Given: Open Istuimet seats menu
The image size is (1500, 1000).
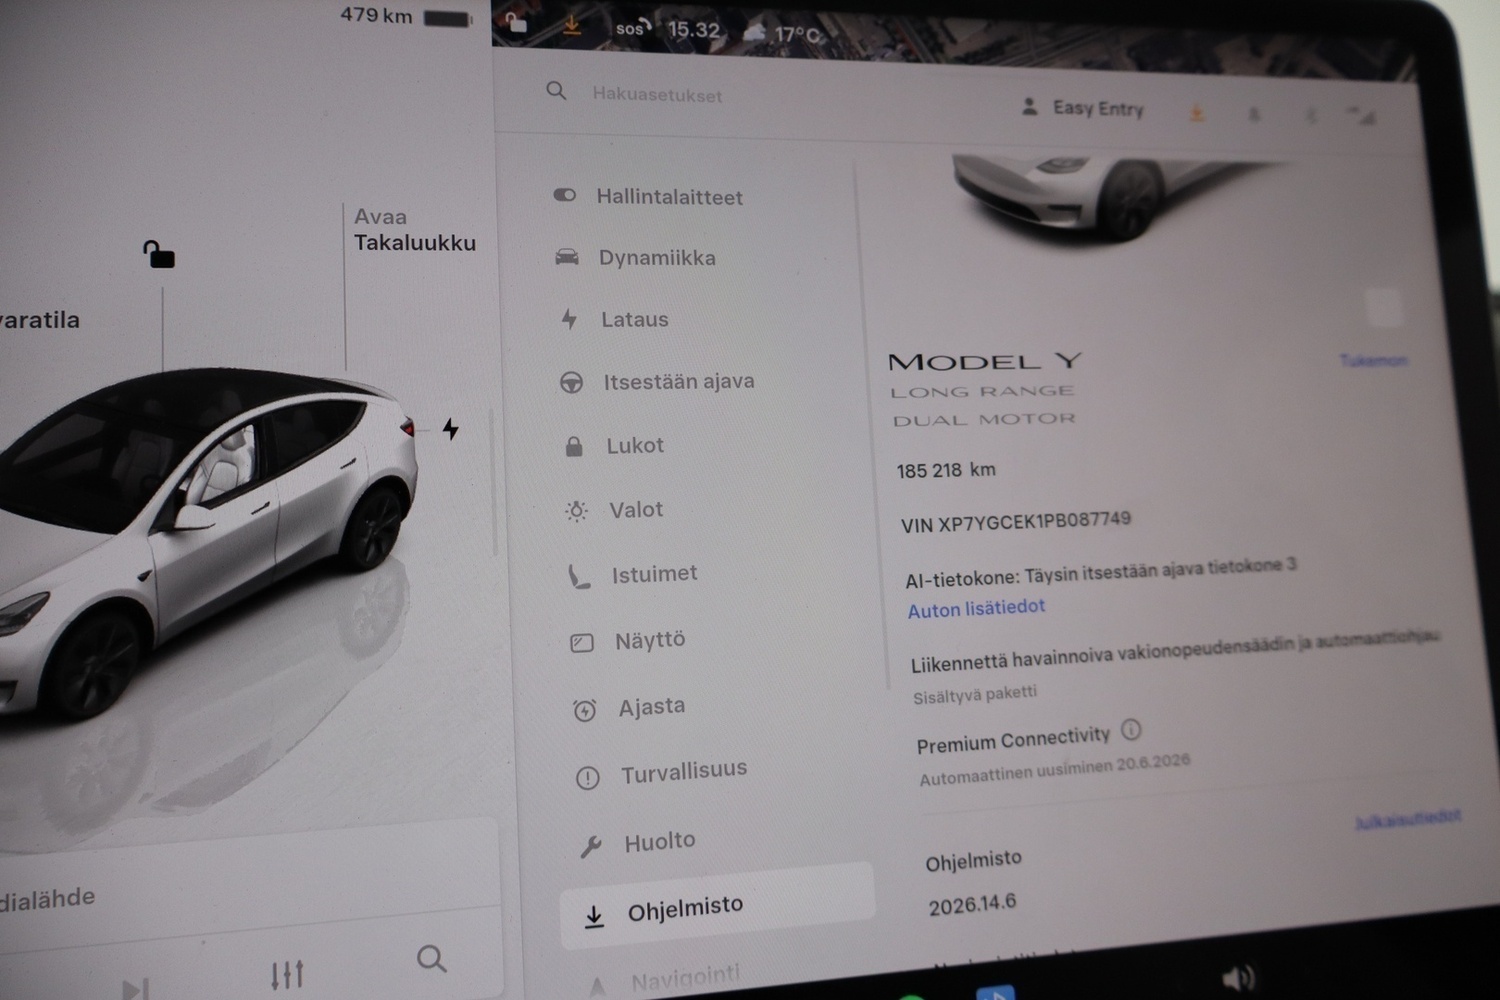Looking at the screenshot, I should click(x=654, y=574).
